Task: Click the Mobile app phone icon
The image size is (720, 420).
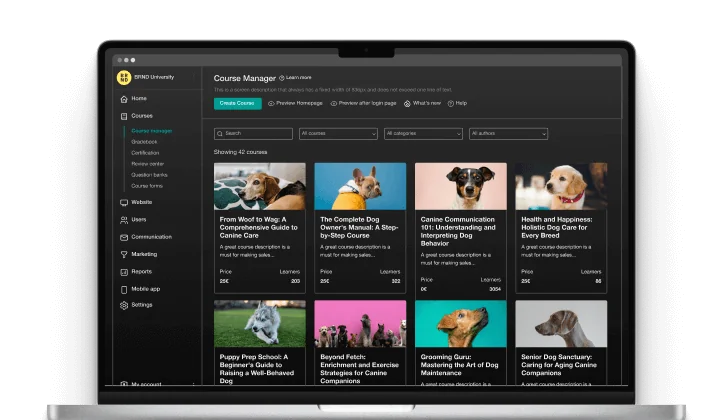Action: tap(123, 288)
